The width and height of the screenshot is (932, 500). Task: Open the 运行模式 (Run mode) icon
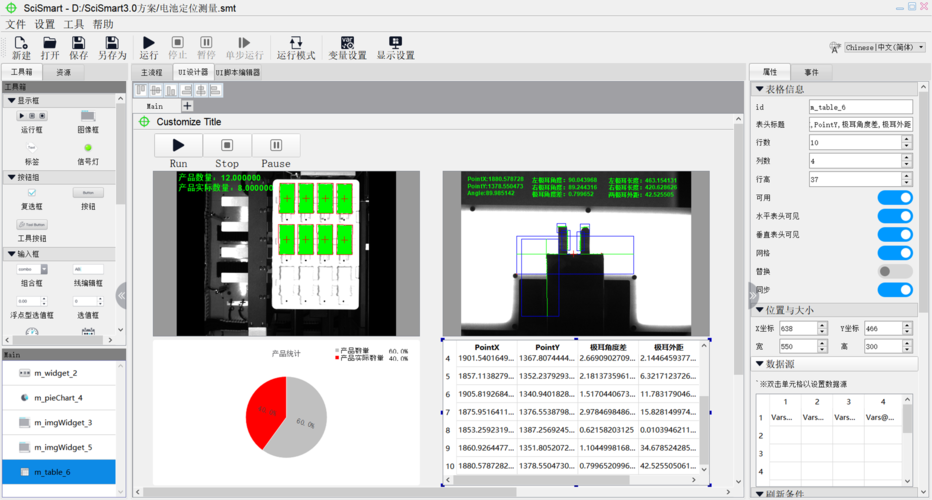(x=295, y=43)
